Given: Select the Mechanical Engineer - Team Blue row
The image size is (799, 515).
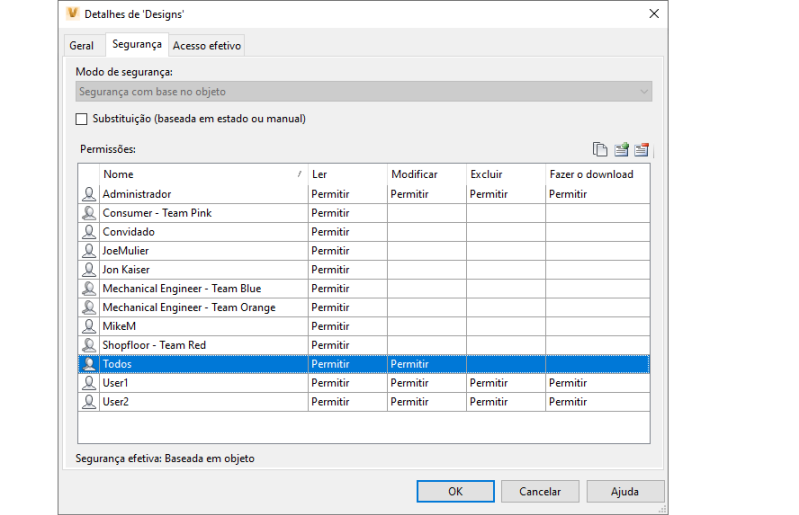Looking at the screenshot, I should pos(181,289).
